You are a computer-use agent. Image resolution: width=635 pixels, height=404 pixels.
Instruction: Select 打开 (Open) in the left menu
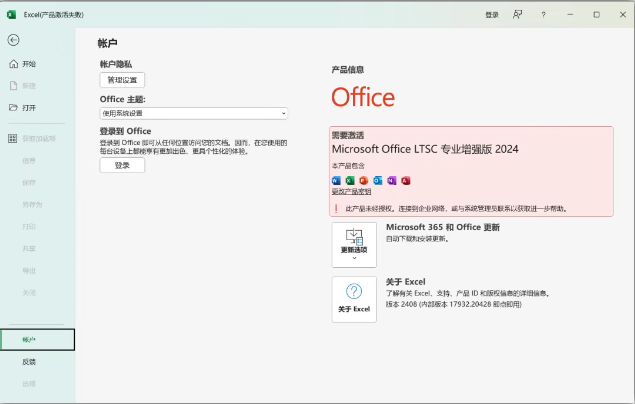[29, 107]
